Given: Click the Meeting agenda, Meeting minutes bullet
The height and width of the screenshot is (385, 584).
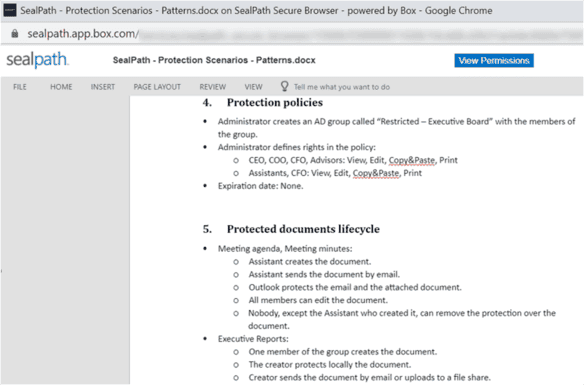Looking at the screenshot, I should (x=285, y=248).
